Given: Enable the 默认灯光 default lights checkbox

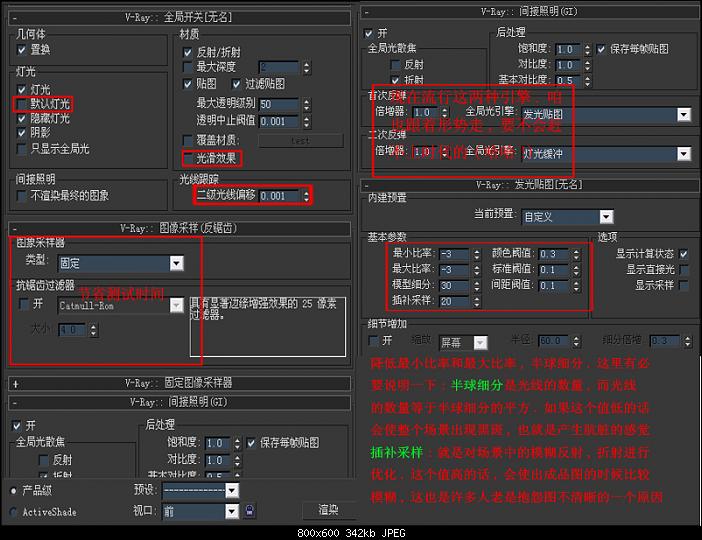Looking at the screenshot, I should click(21, 104).
